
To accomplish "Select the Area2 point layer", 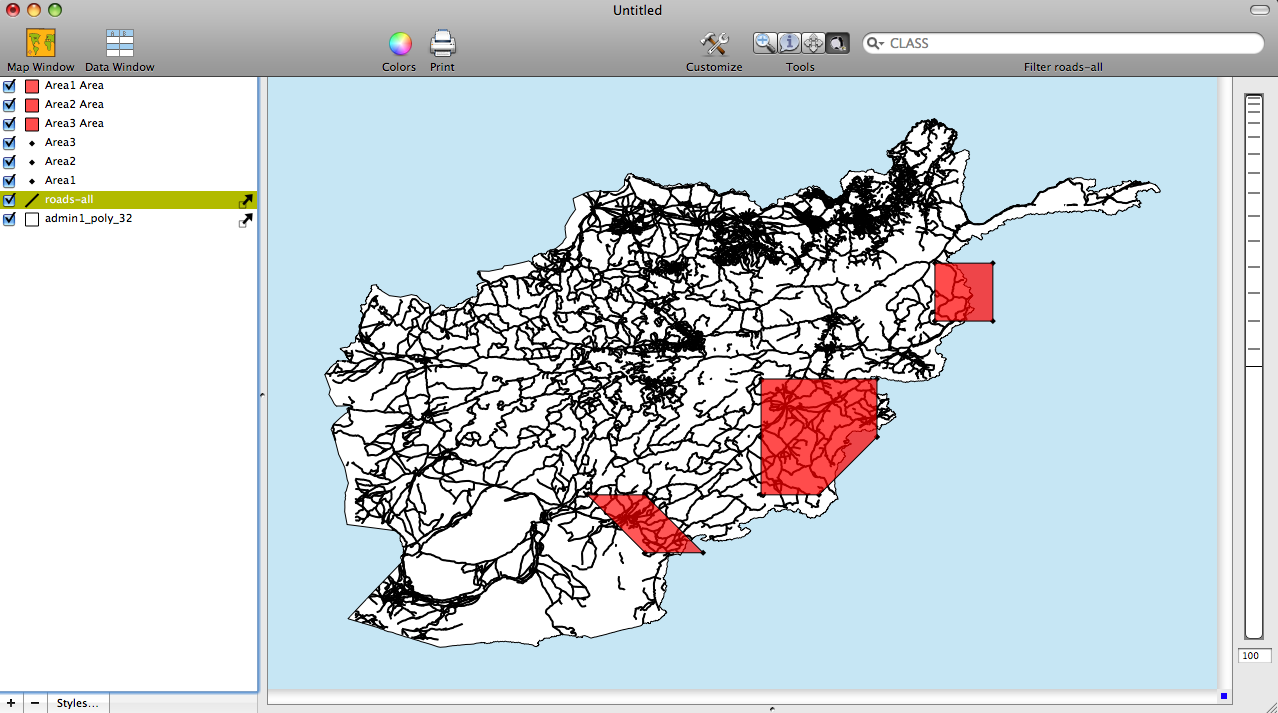I will click(x=60, y=162).
